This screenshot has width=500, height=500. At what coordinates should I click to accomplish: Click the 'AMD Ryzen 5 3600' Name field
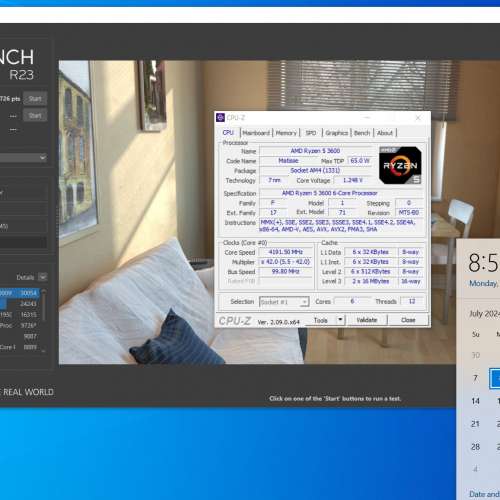click(315, 151)
